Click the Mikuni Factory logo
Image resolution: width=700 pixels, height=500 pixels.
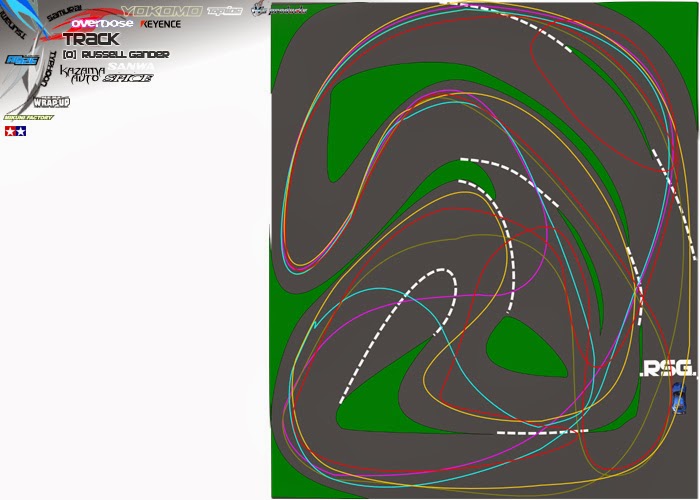29,117
